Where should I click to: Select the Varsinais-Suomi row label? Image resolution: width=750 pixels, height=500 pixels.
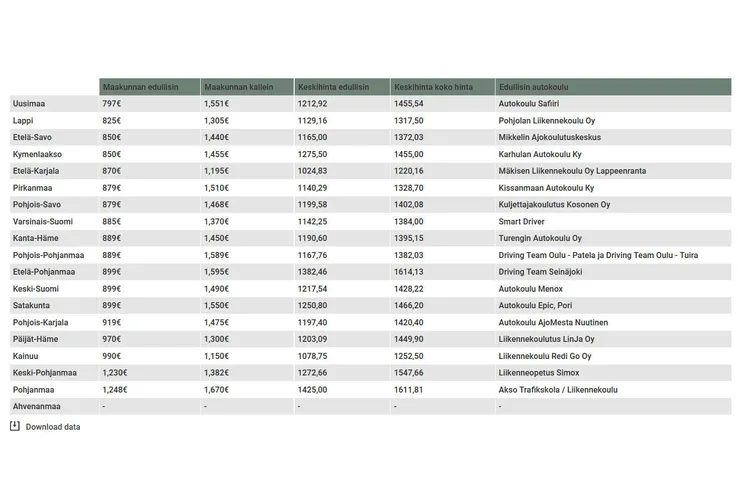[x=42, y=221]
